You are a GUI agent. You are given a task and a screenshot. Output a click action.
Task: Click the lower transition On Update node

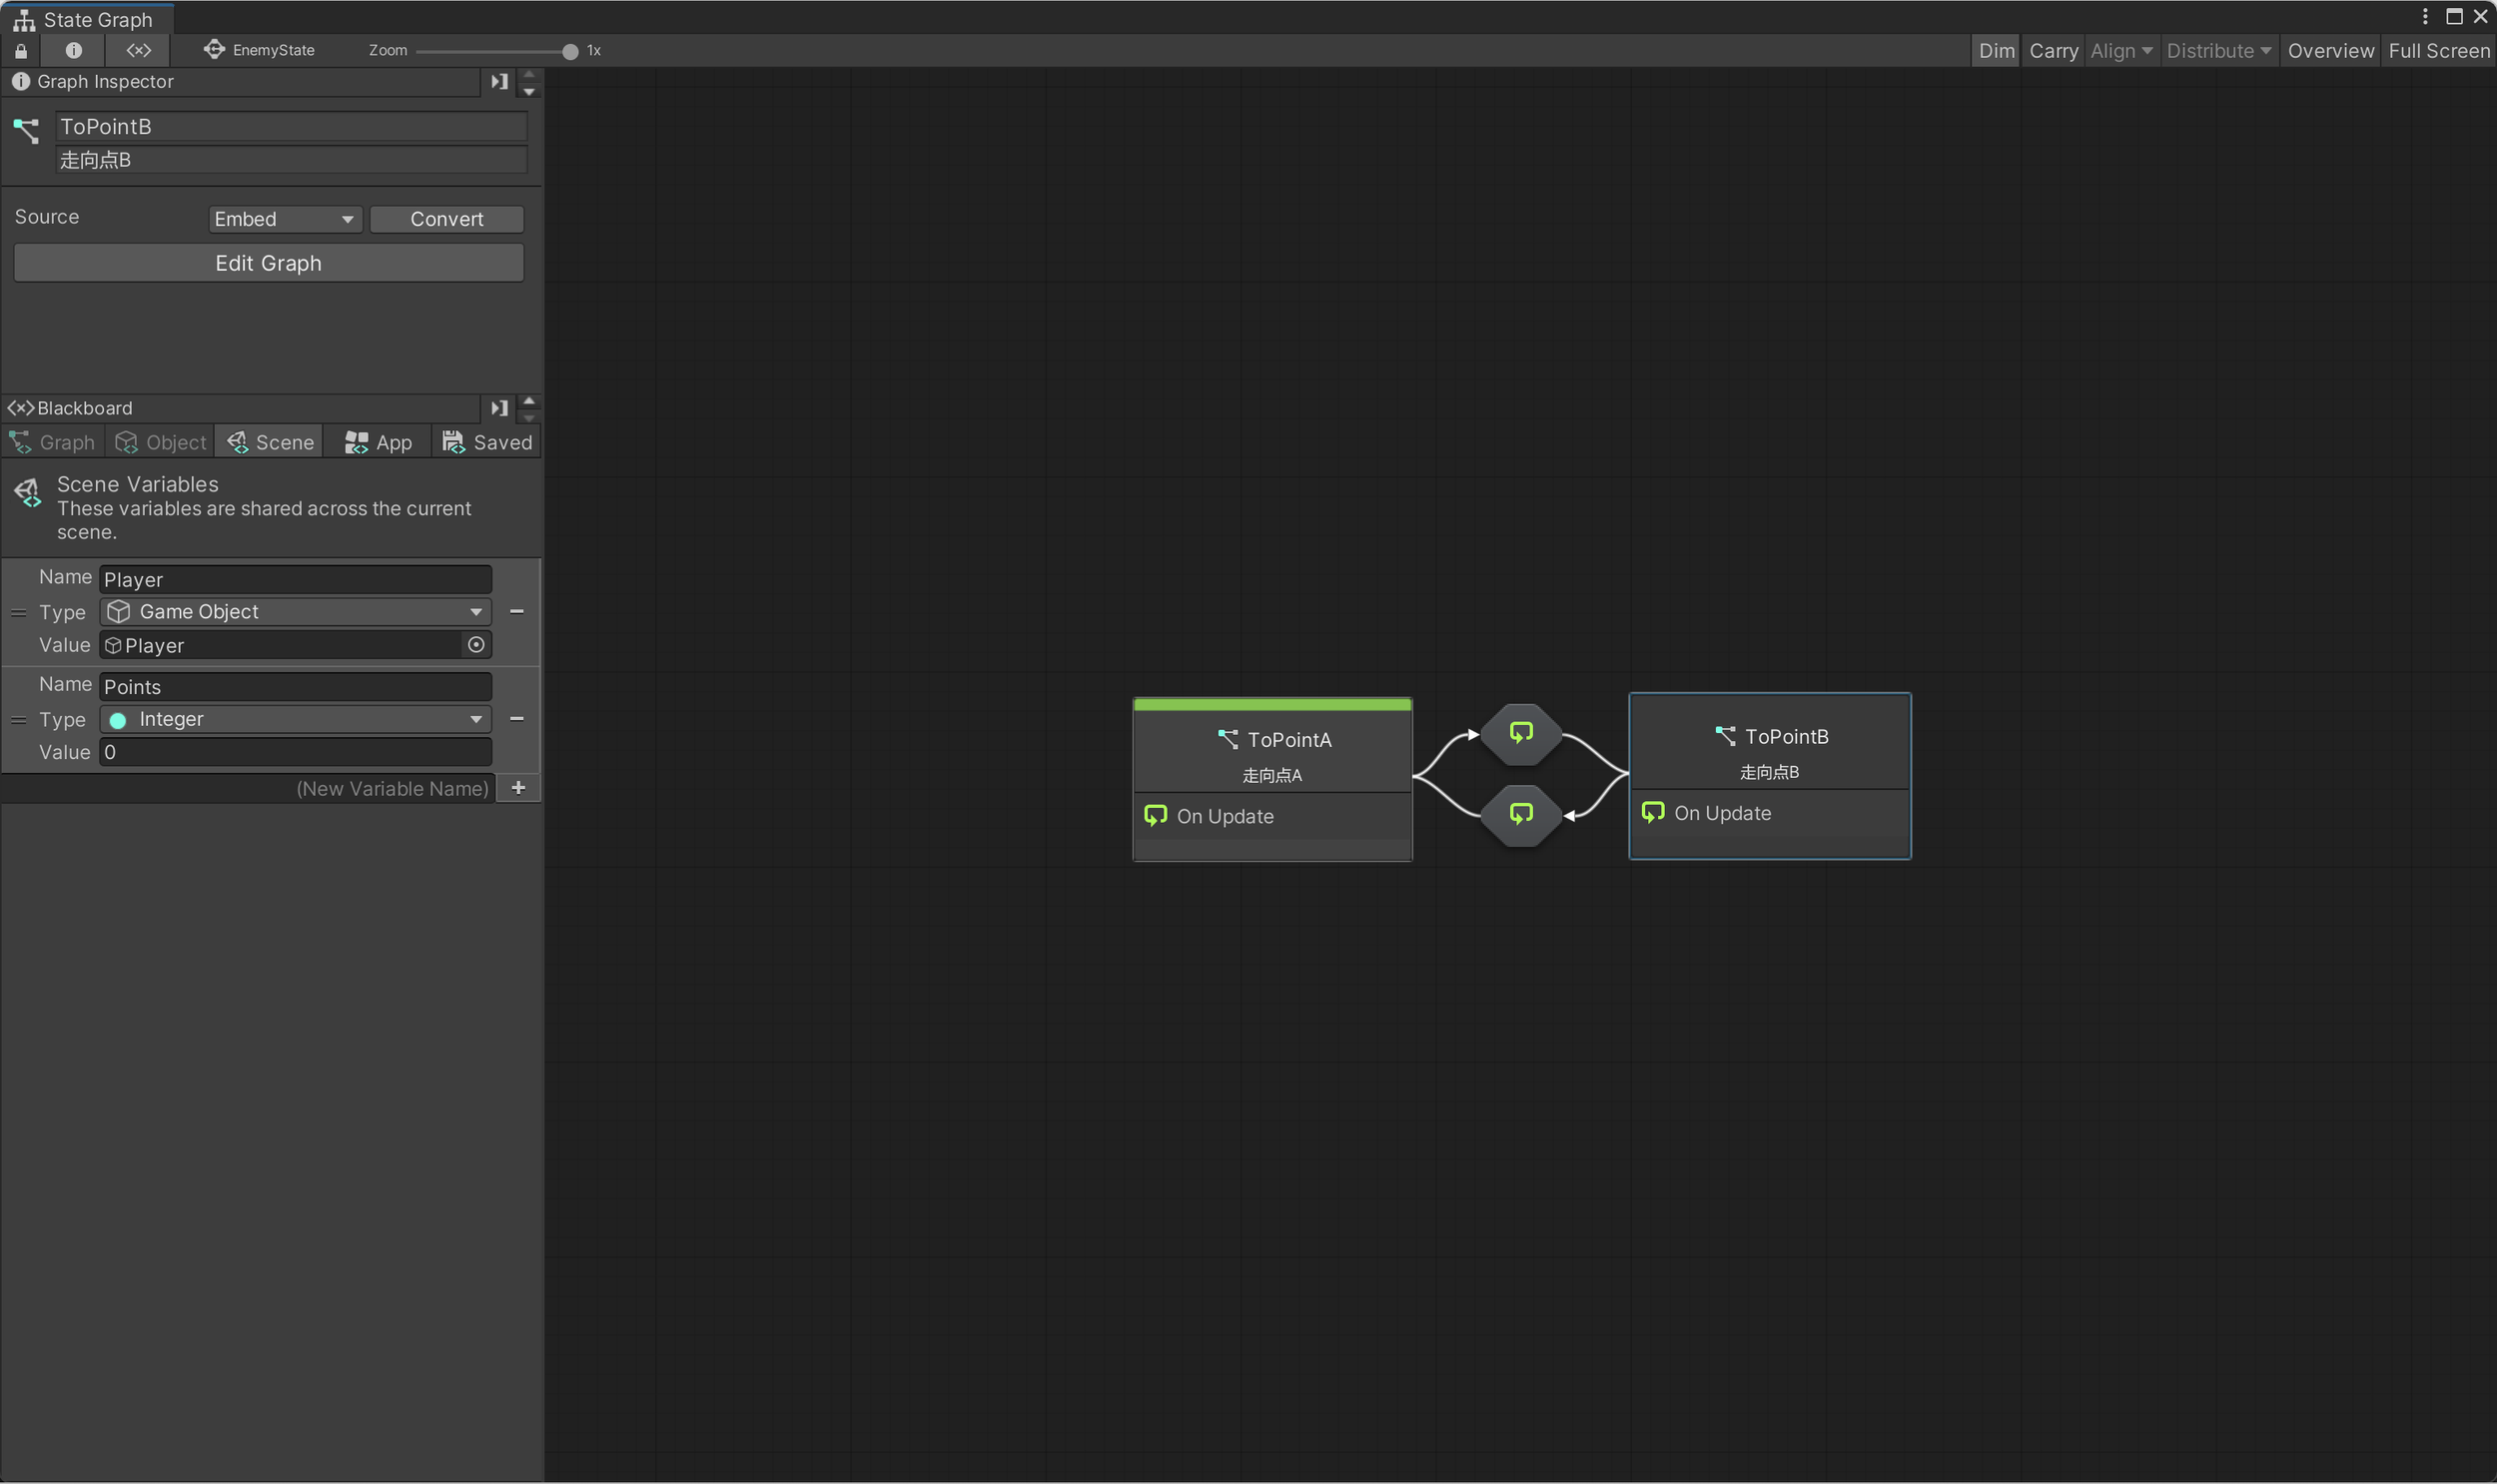(x=1520, y=815)
